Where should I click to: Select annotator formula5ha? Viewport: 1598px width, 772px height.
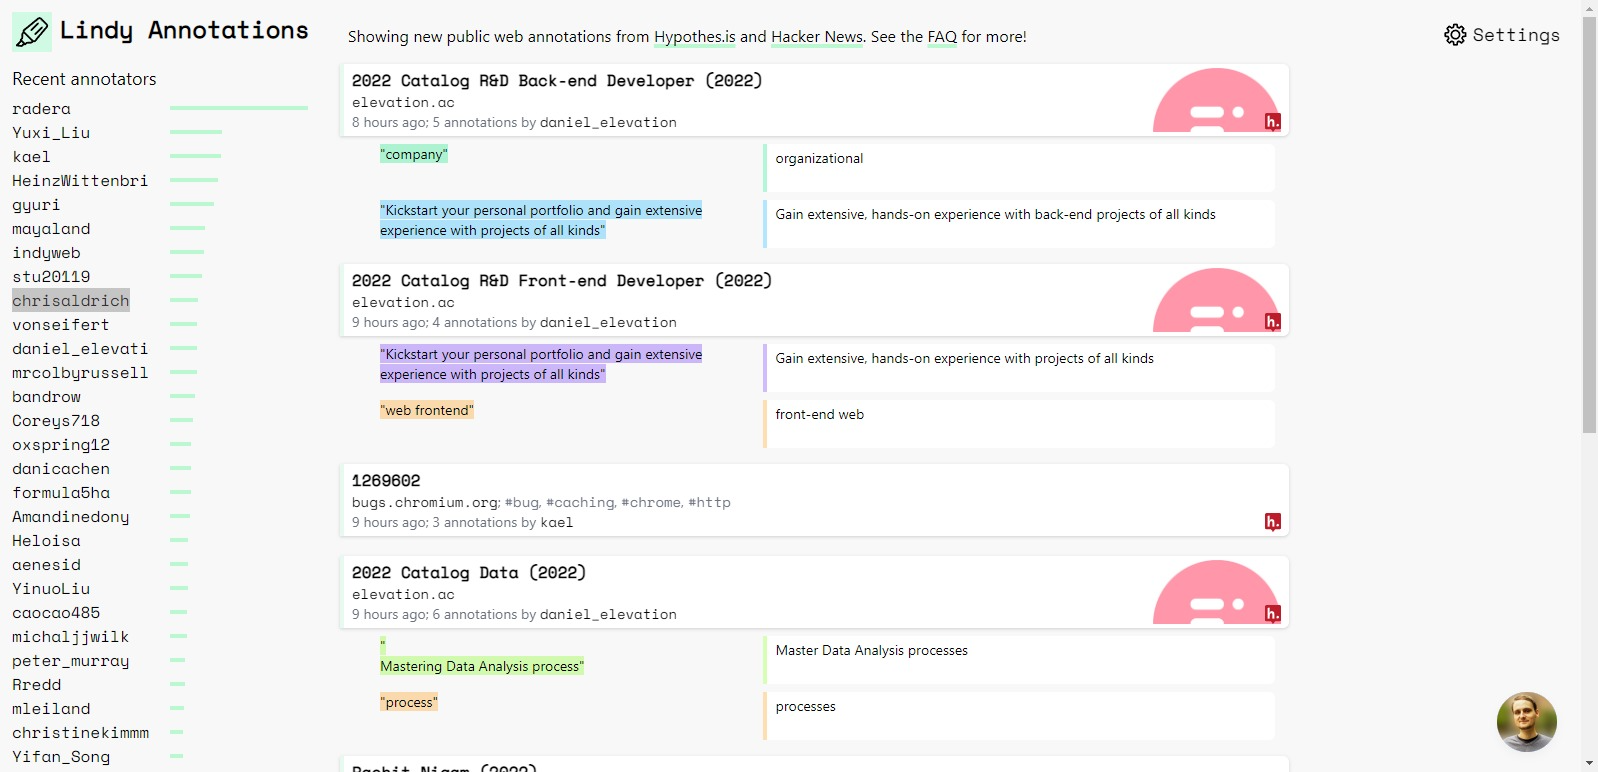61,493
